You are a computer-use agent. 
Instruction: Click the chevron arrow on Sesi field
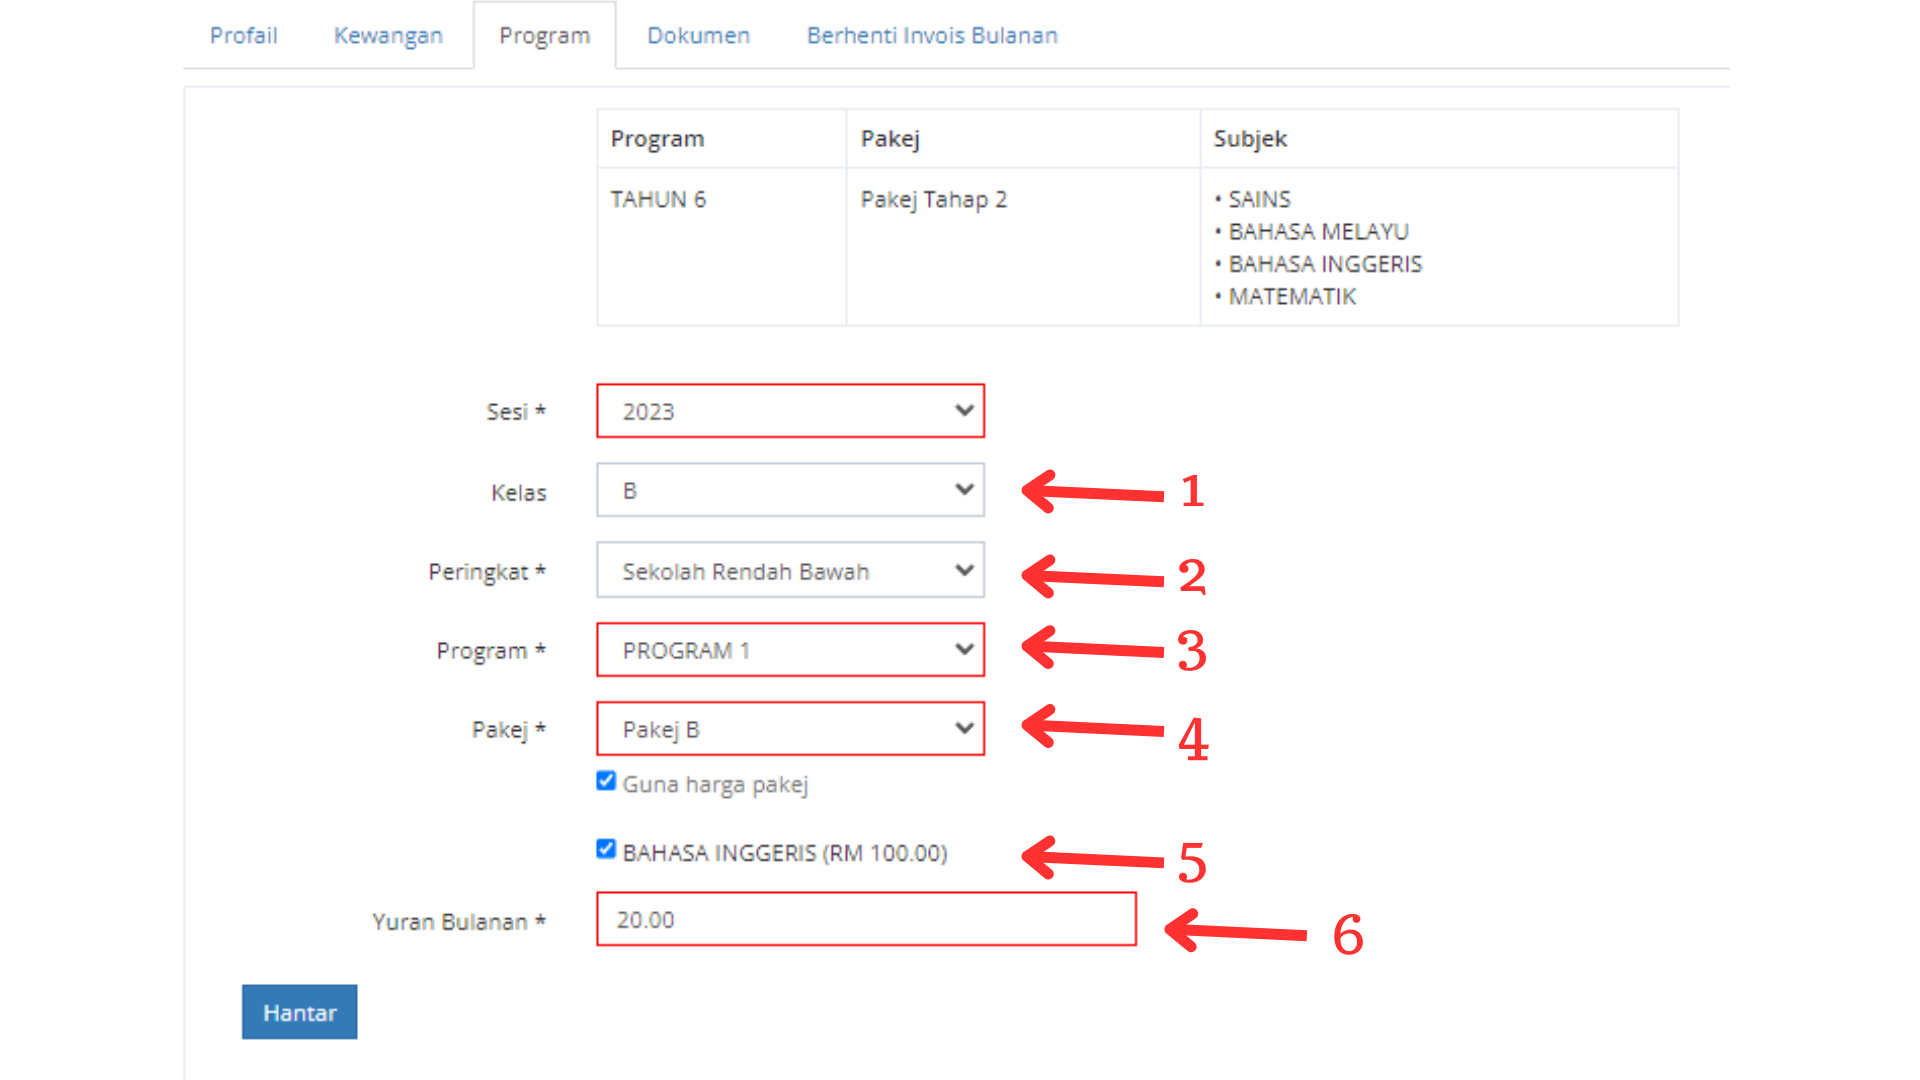964,410
